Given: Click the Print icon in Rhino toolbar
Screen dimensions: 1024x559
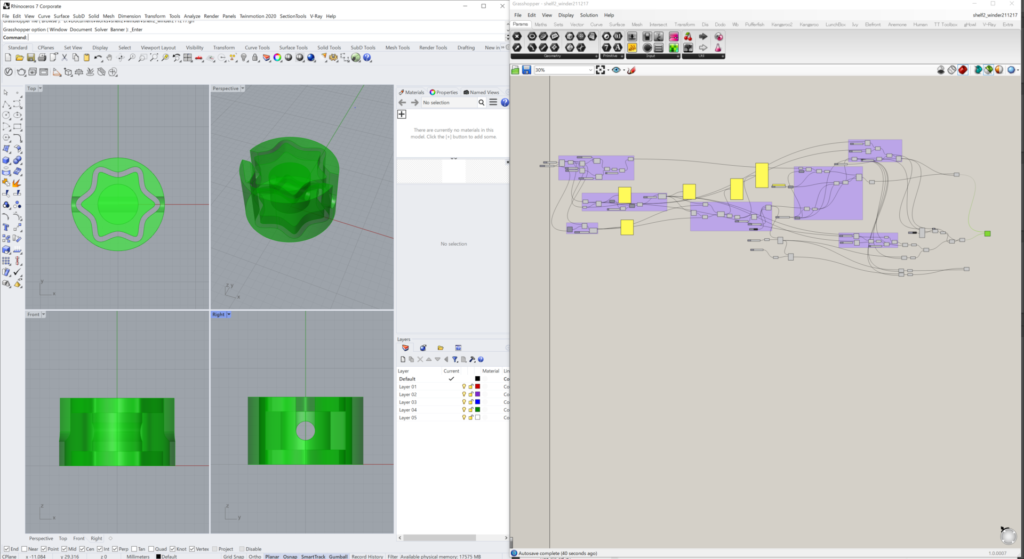Looking at the screenshot, I should click(43, 59).
